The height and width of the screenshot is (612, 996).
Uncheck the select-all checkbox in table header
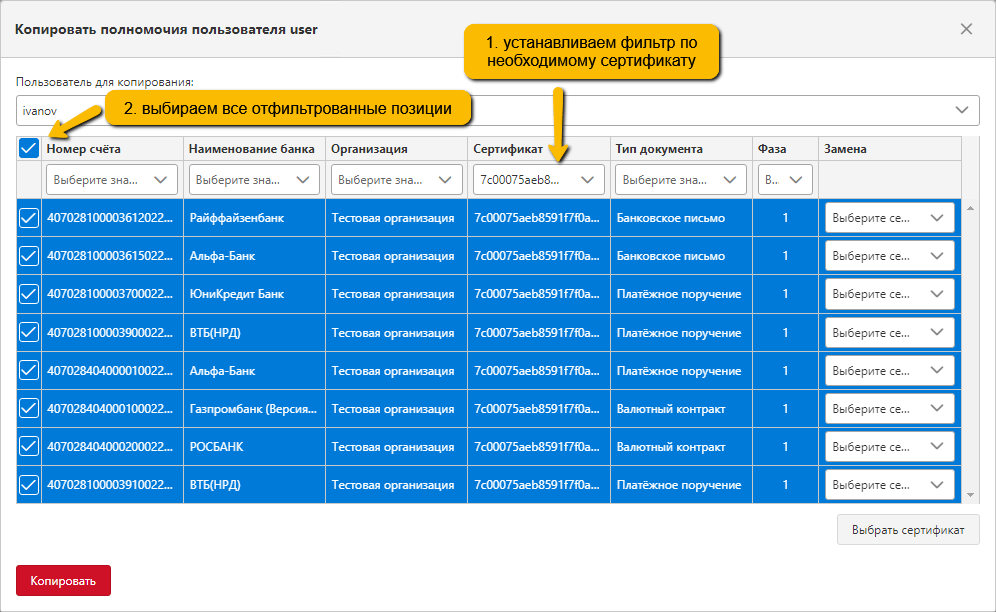pos(29,148)
